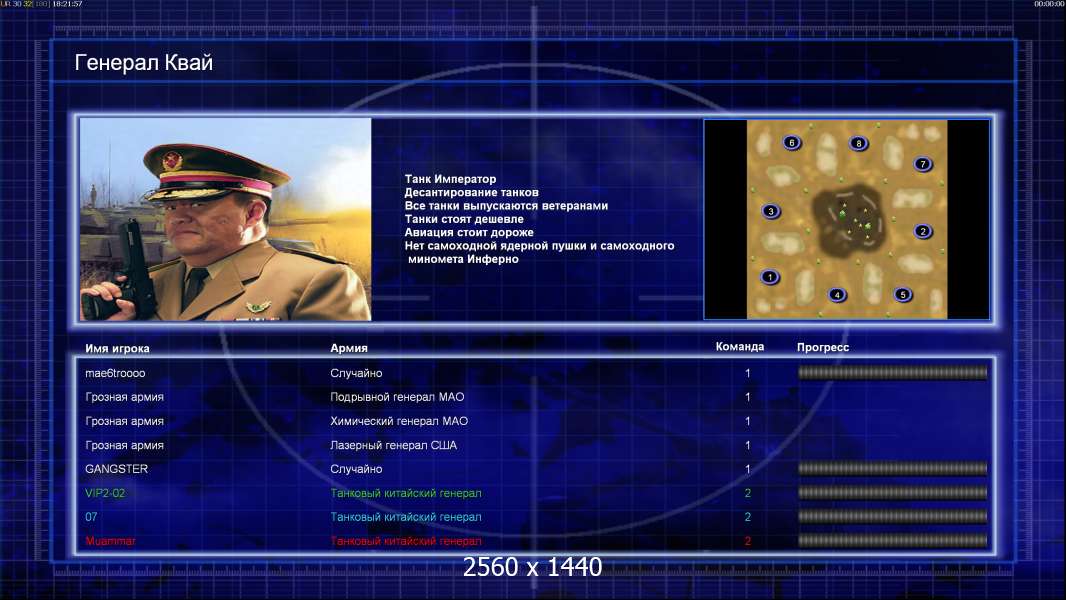Select player name GANGSTER
This screenshot has height=600, width=1066.
point(116,469)
